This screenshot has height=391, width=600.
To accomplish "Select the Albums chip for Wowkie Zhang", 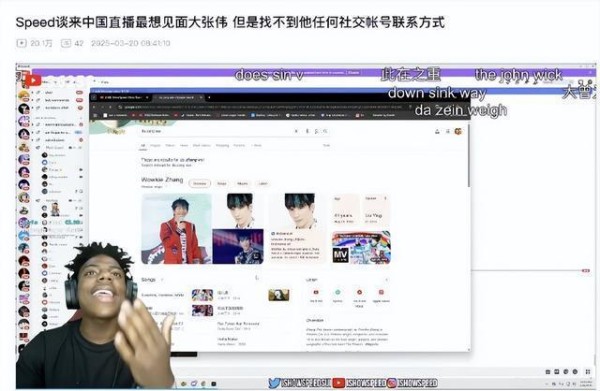I will 242,184.
